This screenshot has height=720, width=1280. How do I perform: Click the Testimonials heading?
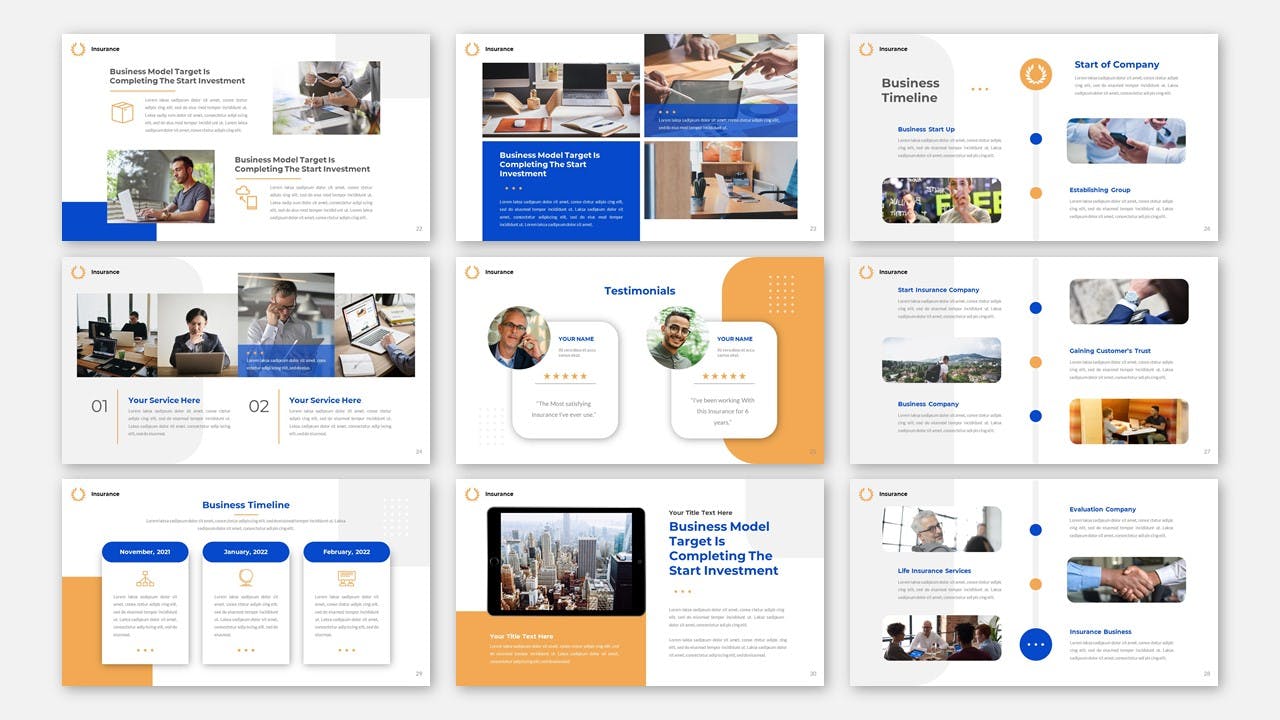[x=639, y=291]
